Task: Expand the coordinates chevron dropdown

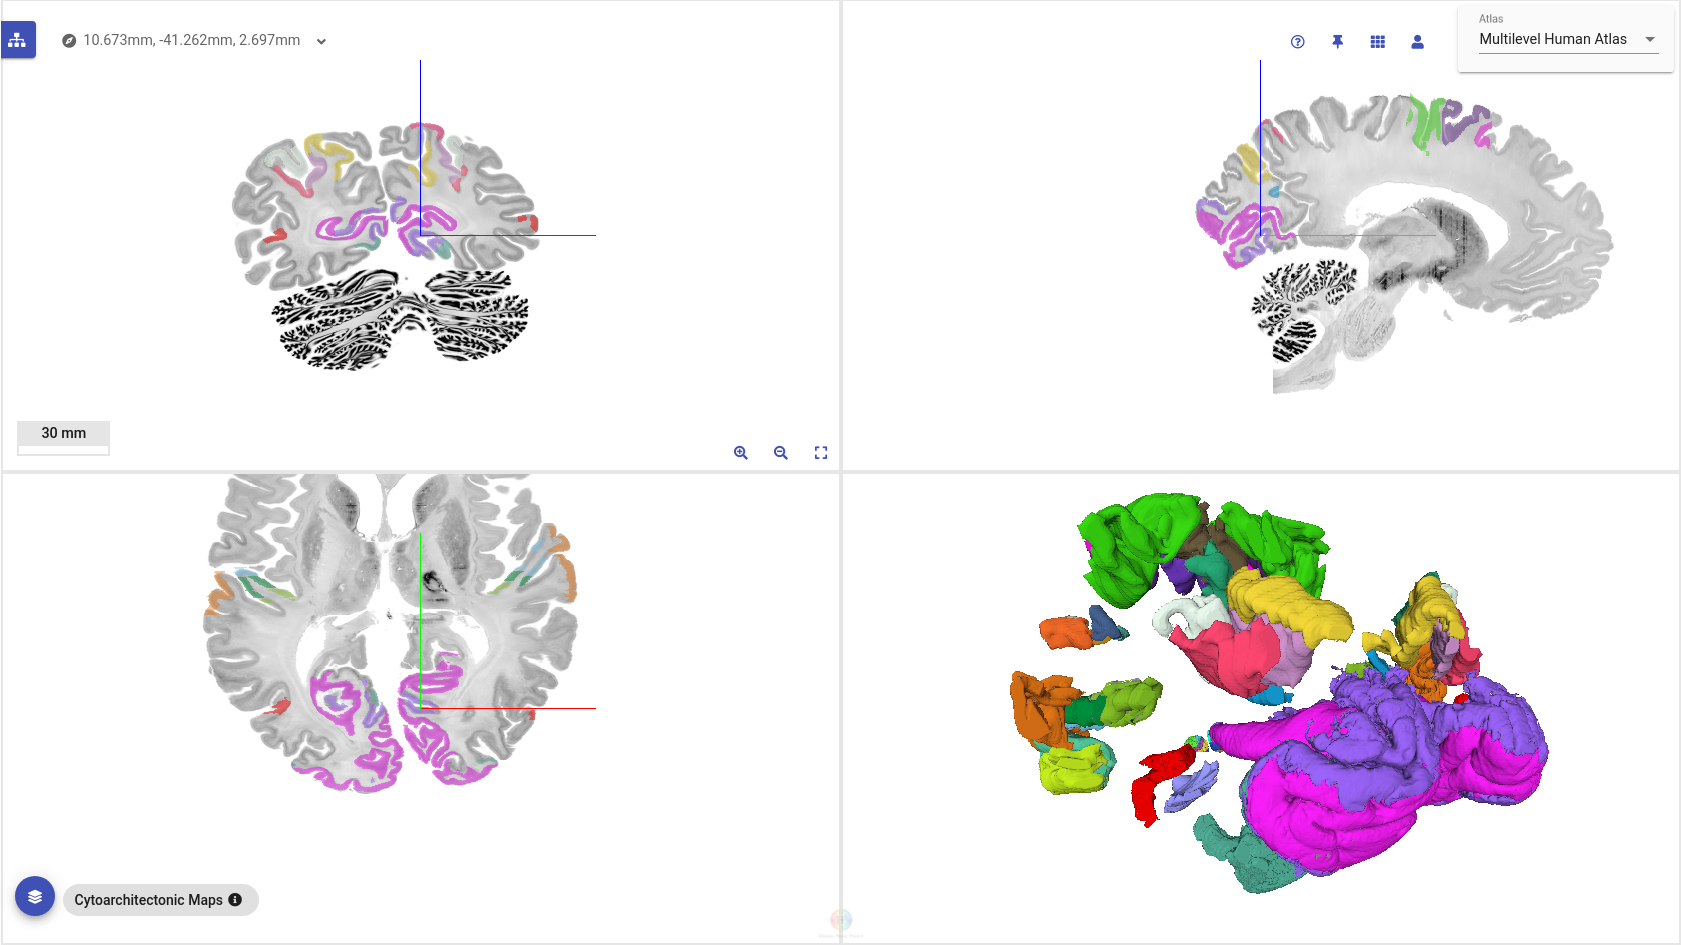Action: coord(321,41)
